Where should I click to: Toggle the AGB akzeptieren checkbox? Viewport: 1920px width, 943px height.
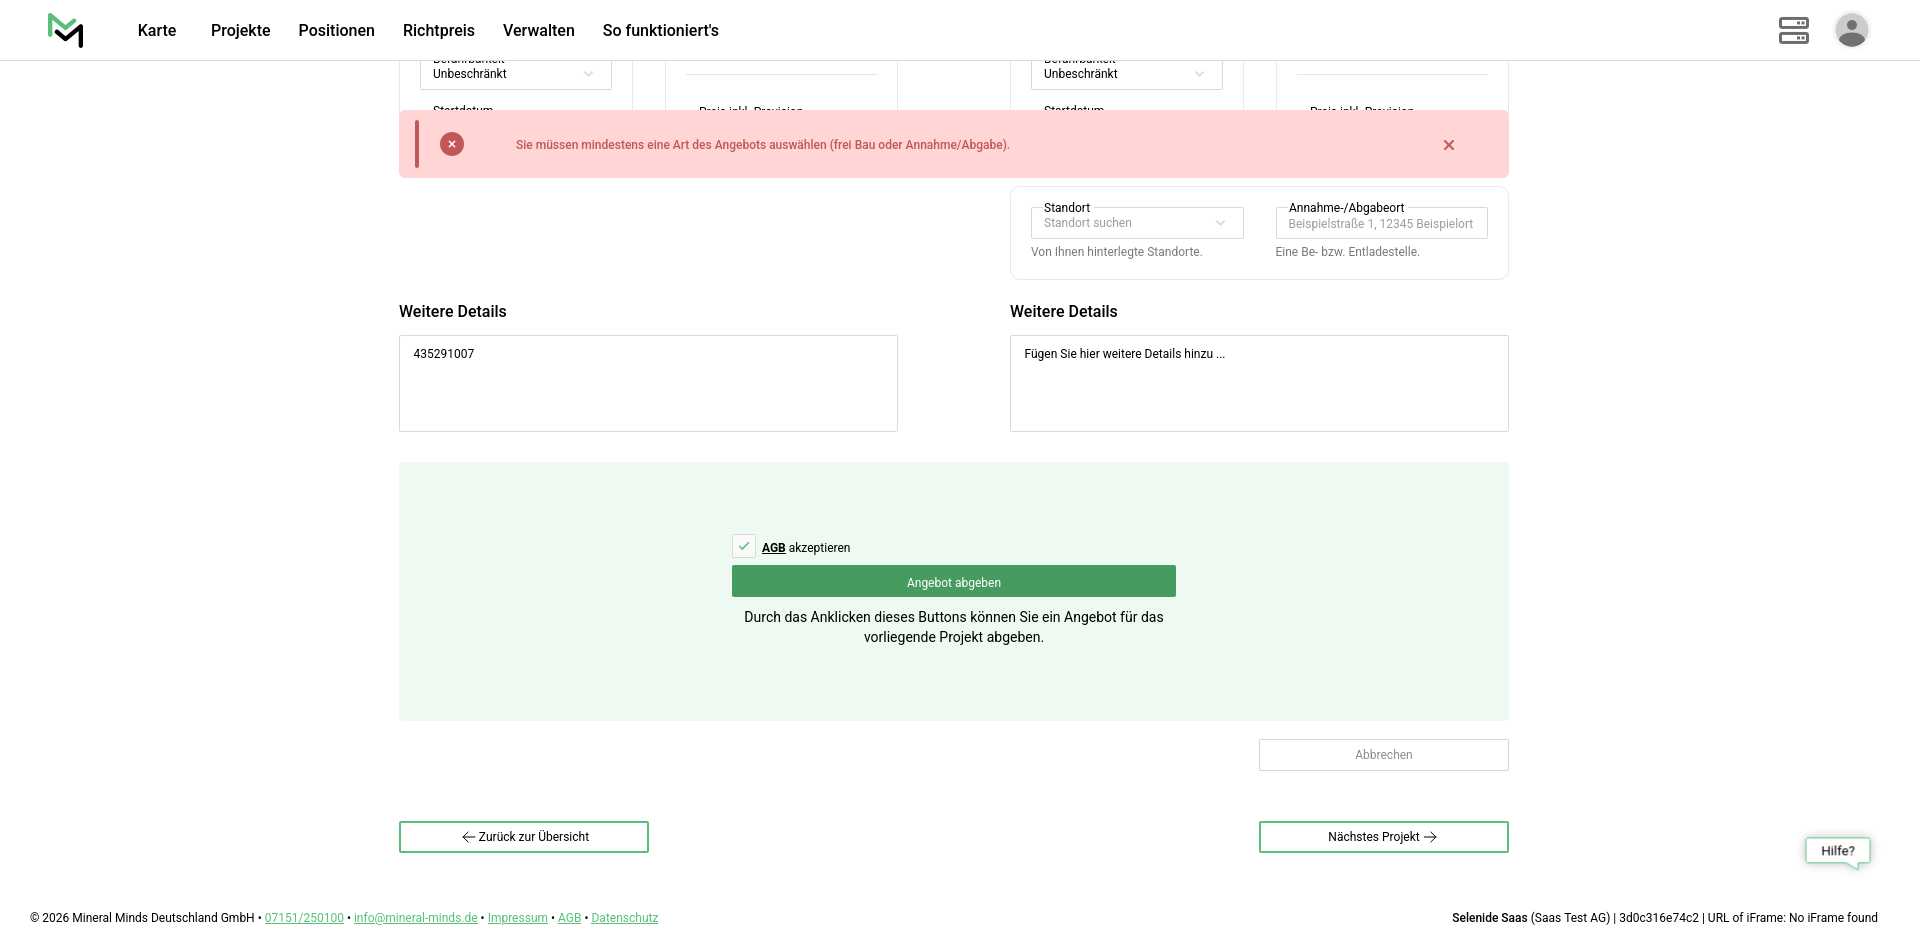(744, 546)
